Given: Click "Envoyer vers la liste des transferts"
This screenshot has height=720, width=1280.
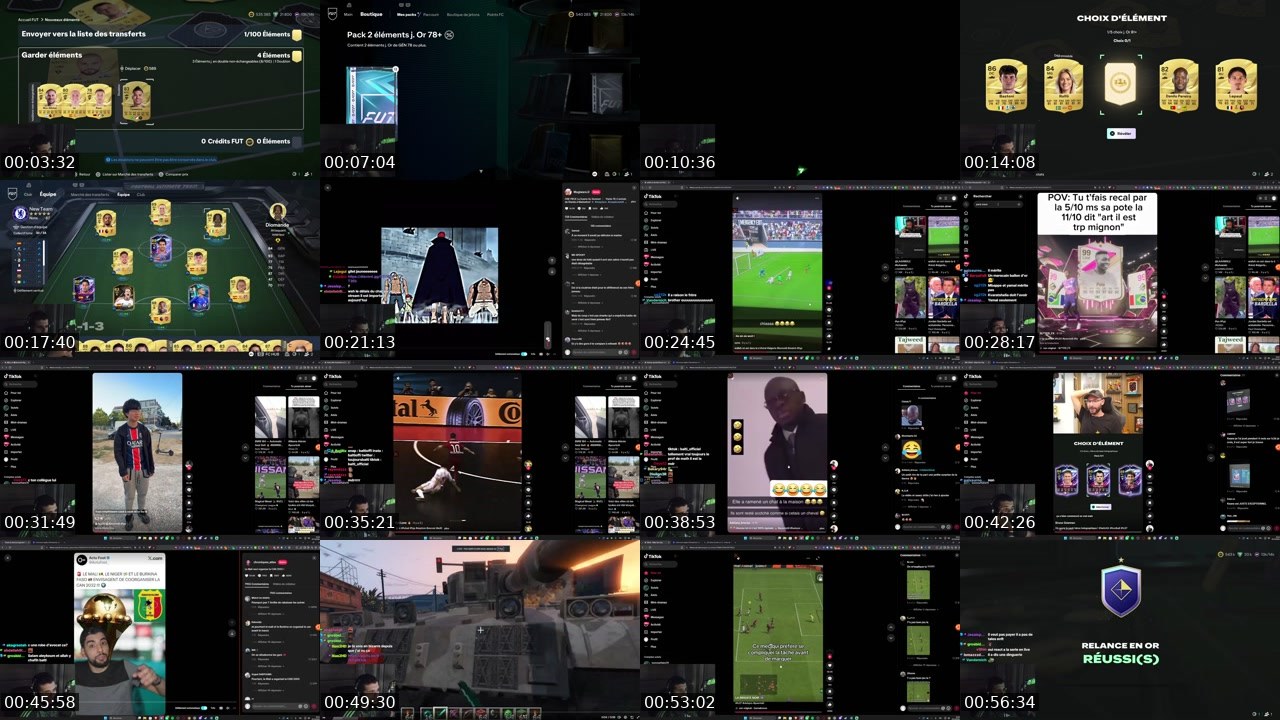Looking at the screenshot, I should point(84,34).
